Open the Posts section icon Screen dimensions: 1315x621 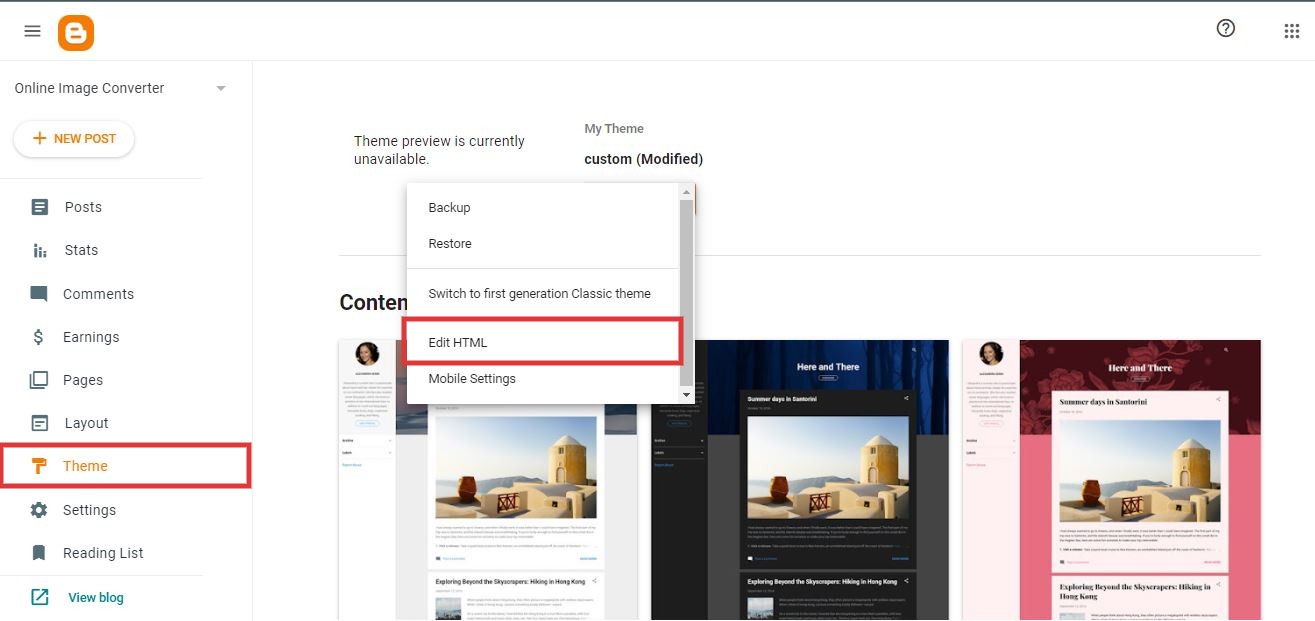coord(39,206)
